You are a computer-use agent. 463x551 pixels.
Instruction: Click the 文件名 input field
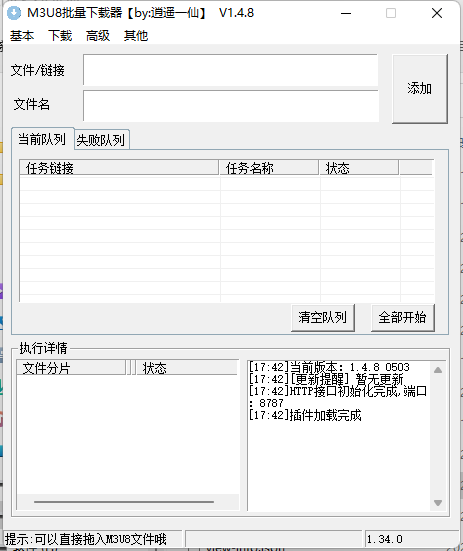click(x=231, y=106)
